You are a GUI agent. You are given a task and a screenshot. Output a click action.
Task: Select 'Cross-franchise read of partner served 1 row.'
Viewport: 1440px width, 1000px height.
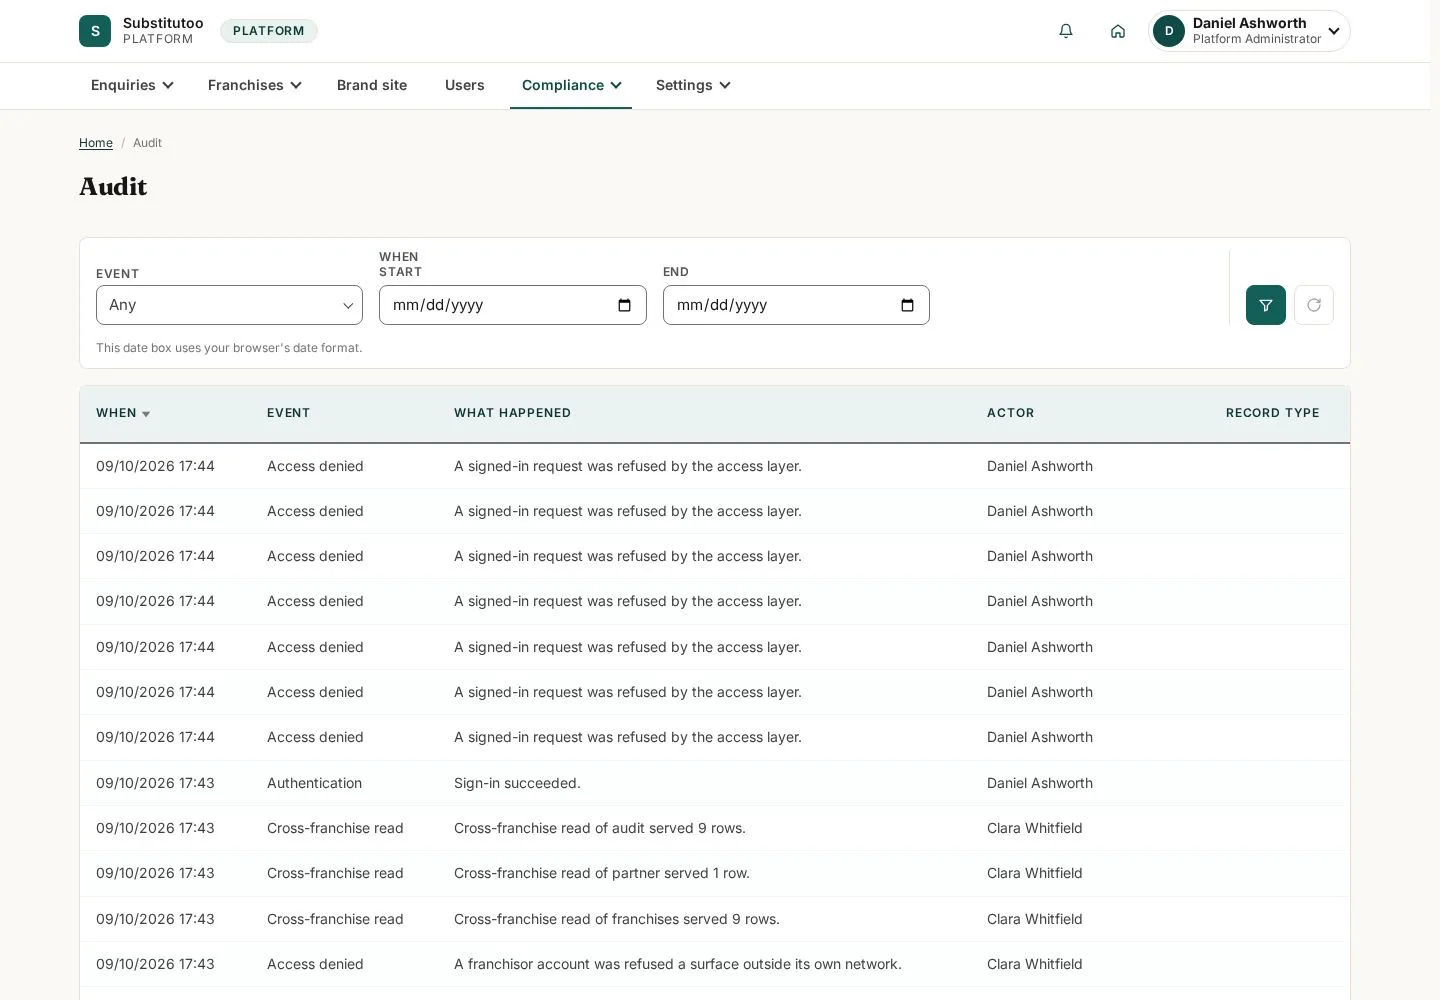coord(602,873)
